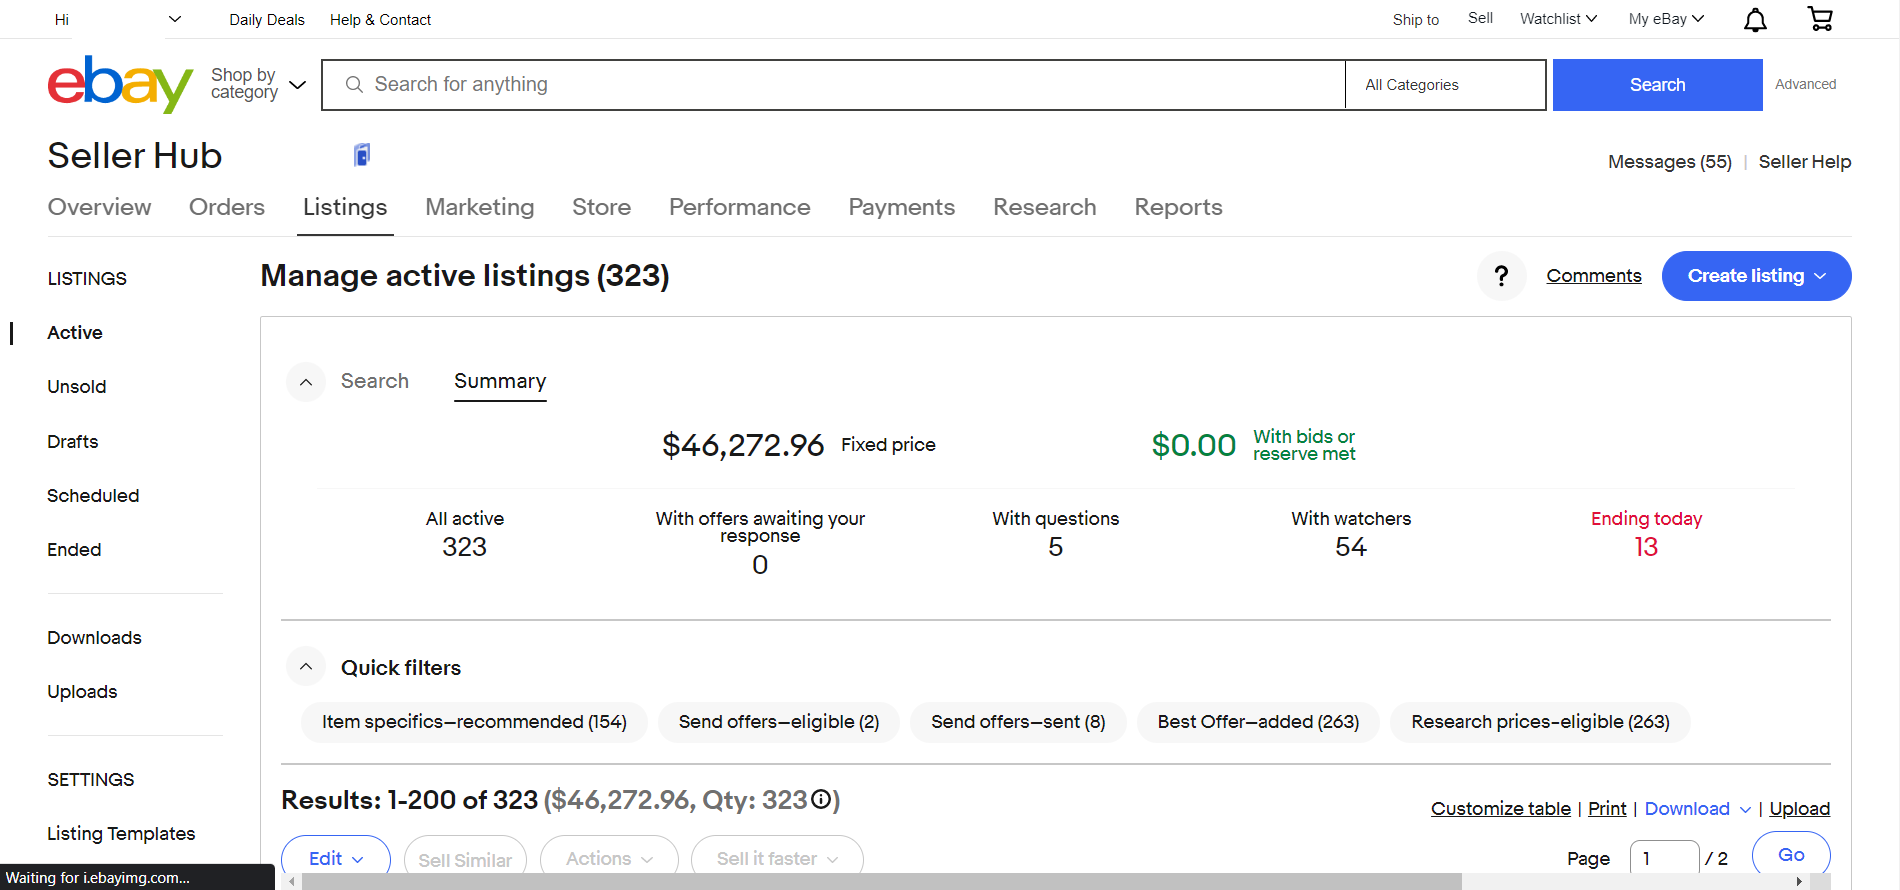The height and width of the screenshot is (890, 1900).
Task: Click the Advanced search link
Action: pyautogui.click(x=1805, y=84)
